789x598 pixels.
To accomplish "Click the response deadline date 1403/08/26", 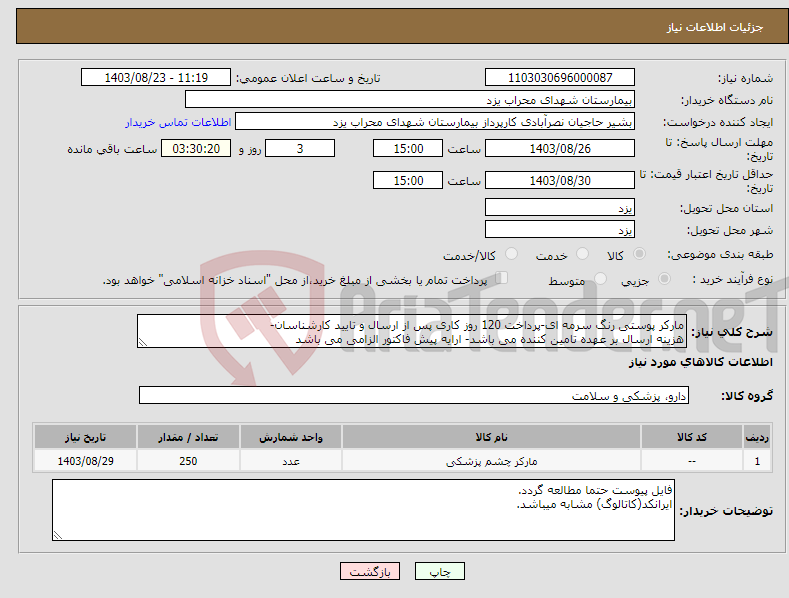I will point(560,148).
